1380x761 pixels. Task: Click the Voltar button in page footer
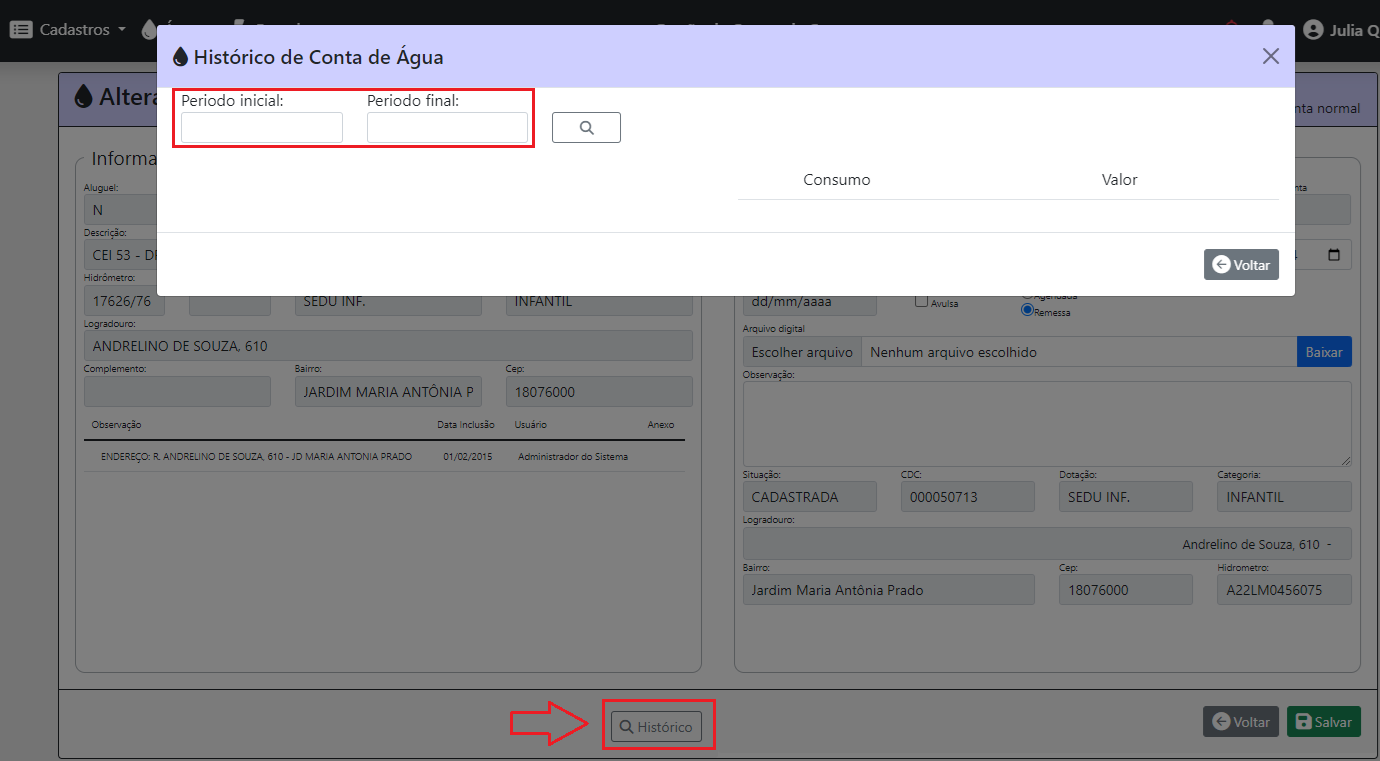point(1240,722)
